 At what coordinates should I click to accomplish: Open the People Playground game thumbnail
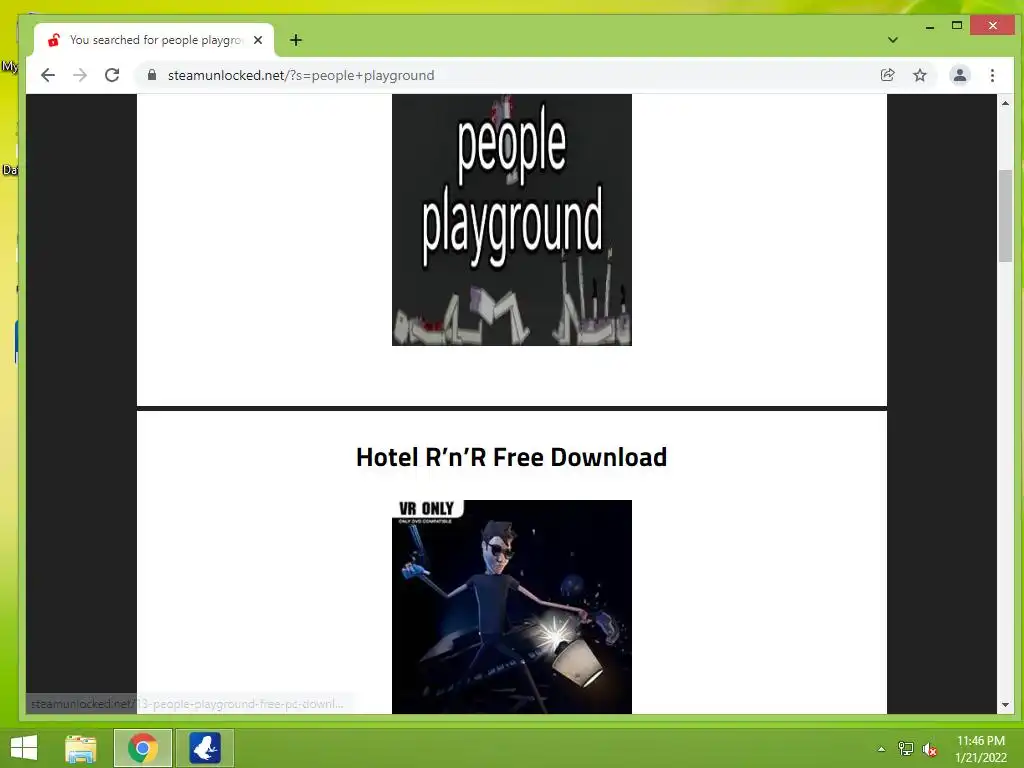(511, 219)
